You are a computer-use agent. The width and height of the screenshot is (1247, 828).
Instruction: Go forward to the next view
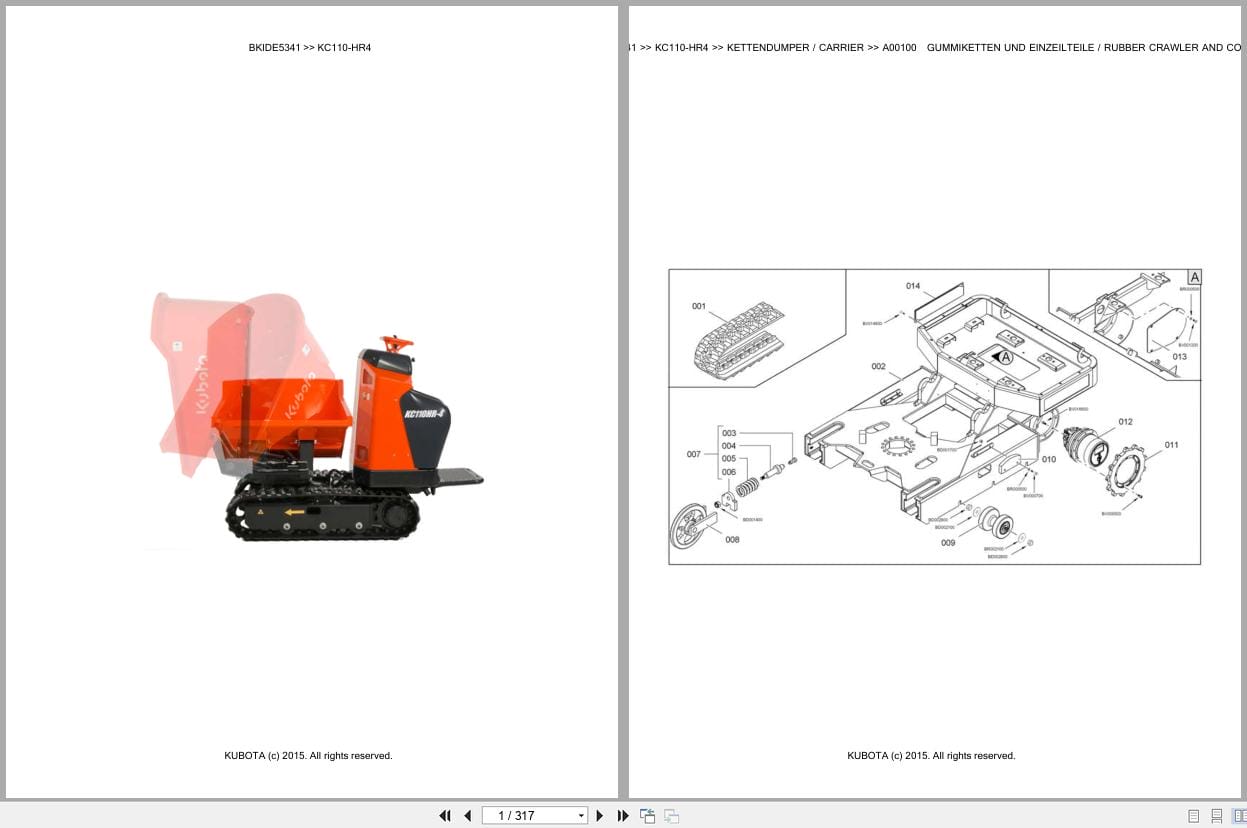[671, 816]
